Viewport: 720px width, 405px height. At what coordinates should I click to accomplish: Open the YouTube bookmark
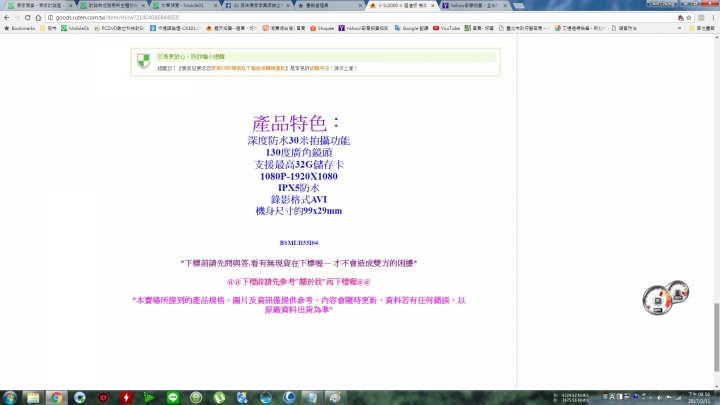coord(446,28)
